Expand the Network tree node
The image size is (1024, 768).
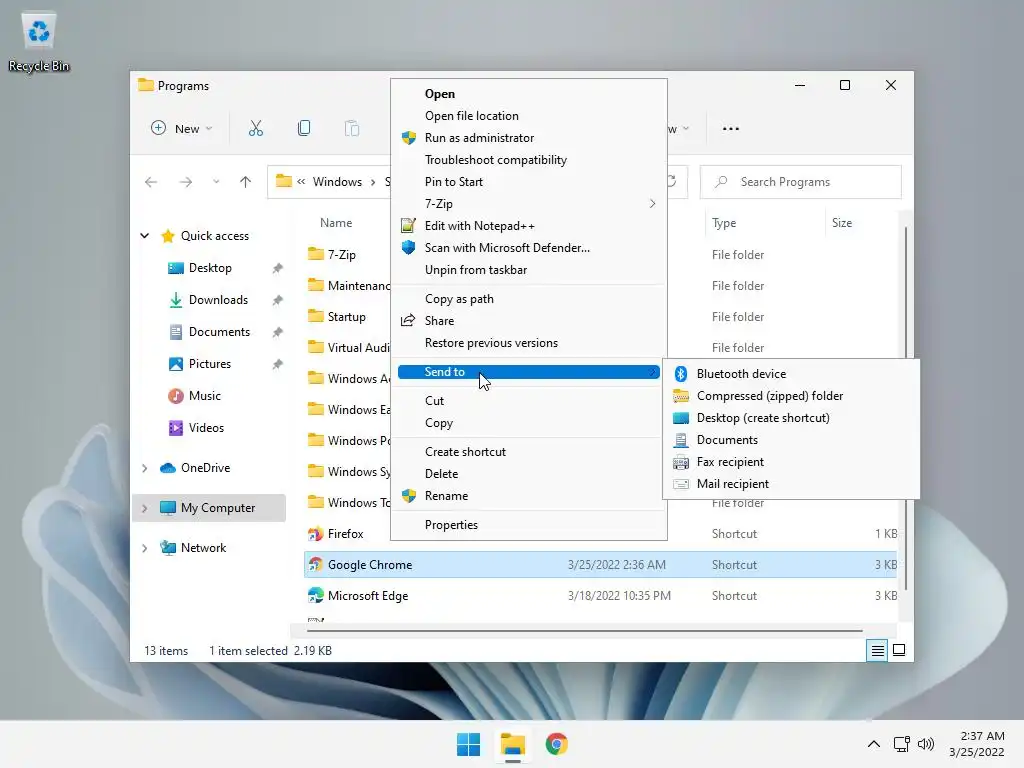(144, 548)
